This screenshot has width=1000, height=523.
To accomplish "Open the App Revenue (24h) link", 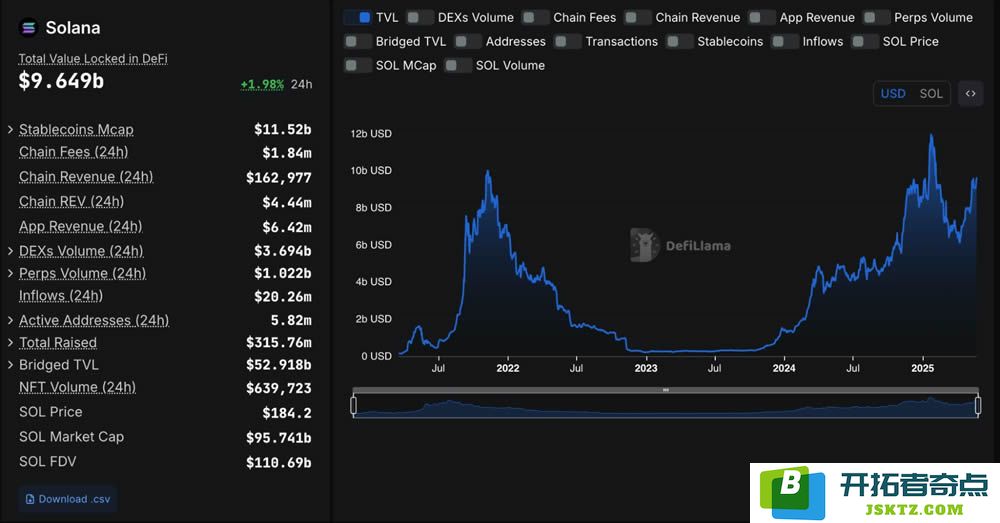I will [81, 226].
